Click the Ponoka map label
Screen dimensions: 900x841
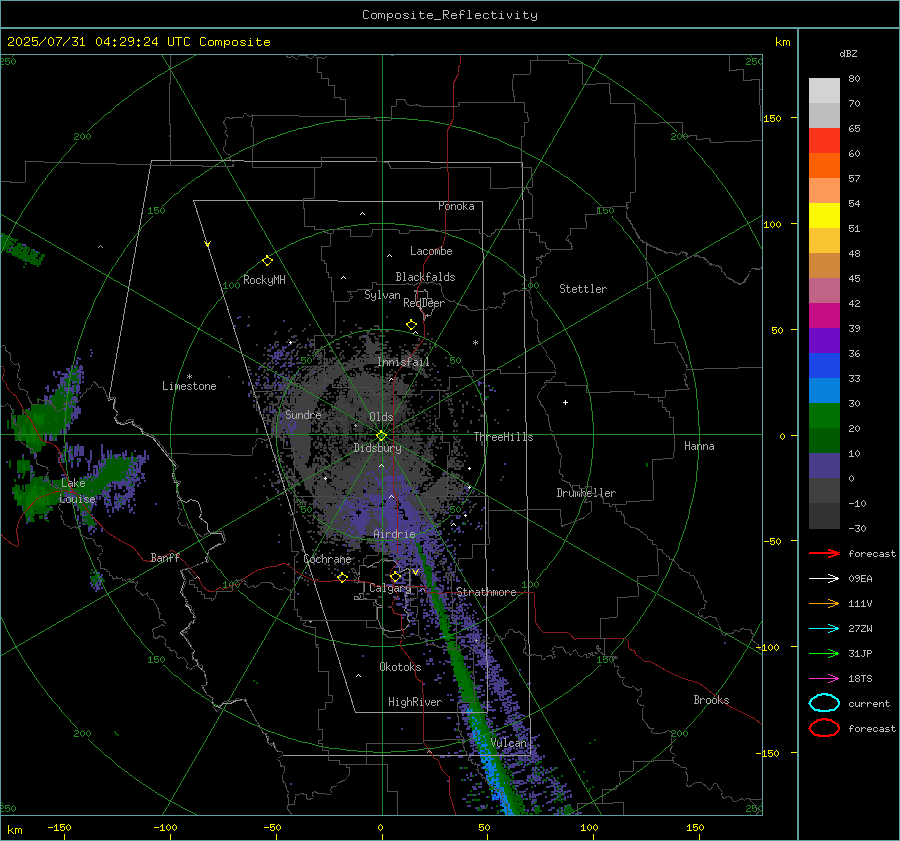pos(456,206)
